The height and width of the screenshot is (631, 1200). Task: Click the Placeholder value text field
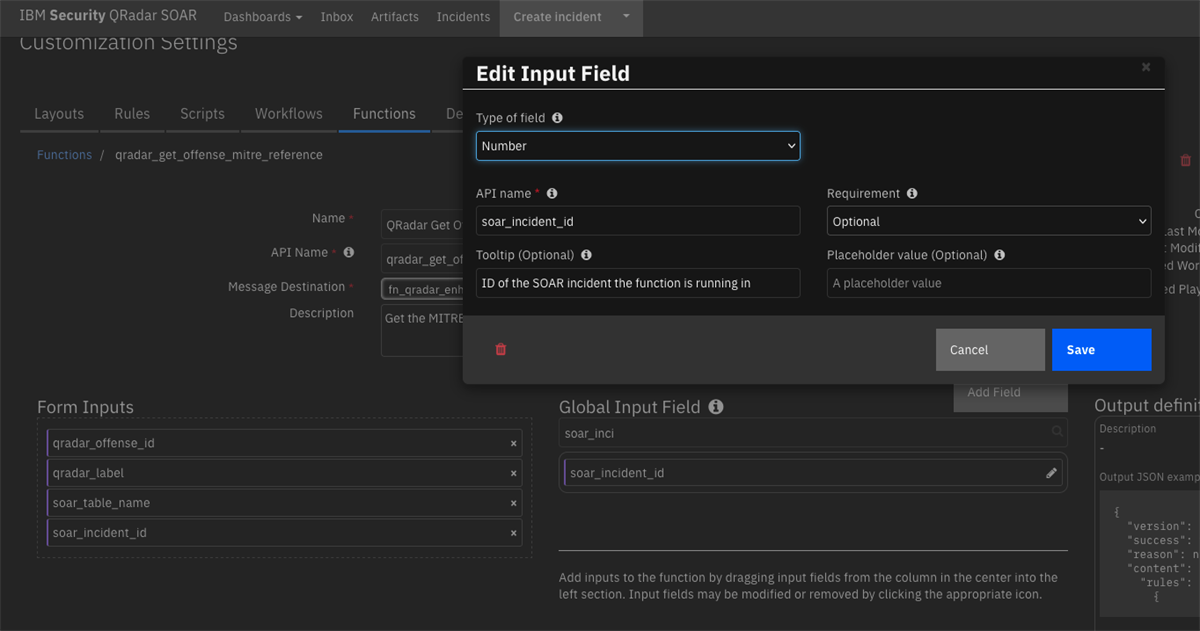(x=988, y=283)
